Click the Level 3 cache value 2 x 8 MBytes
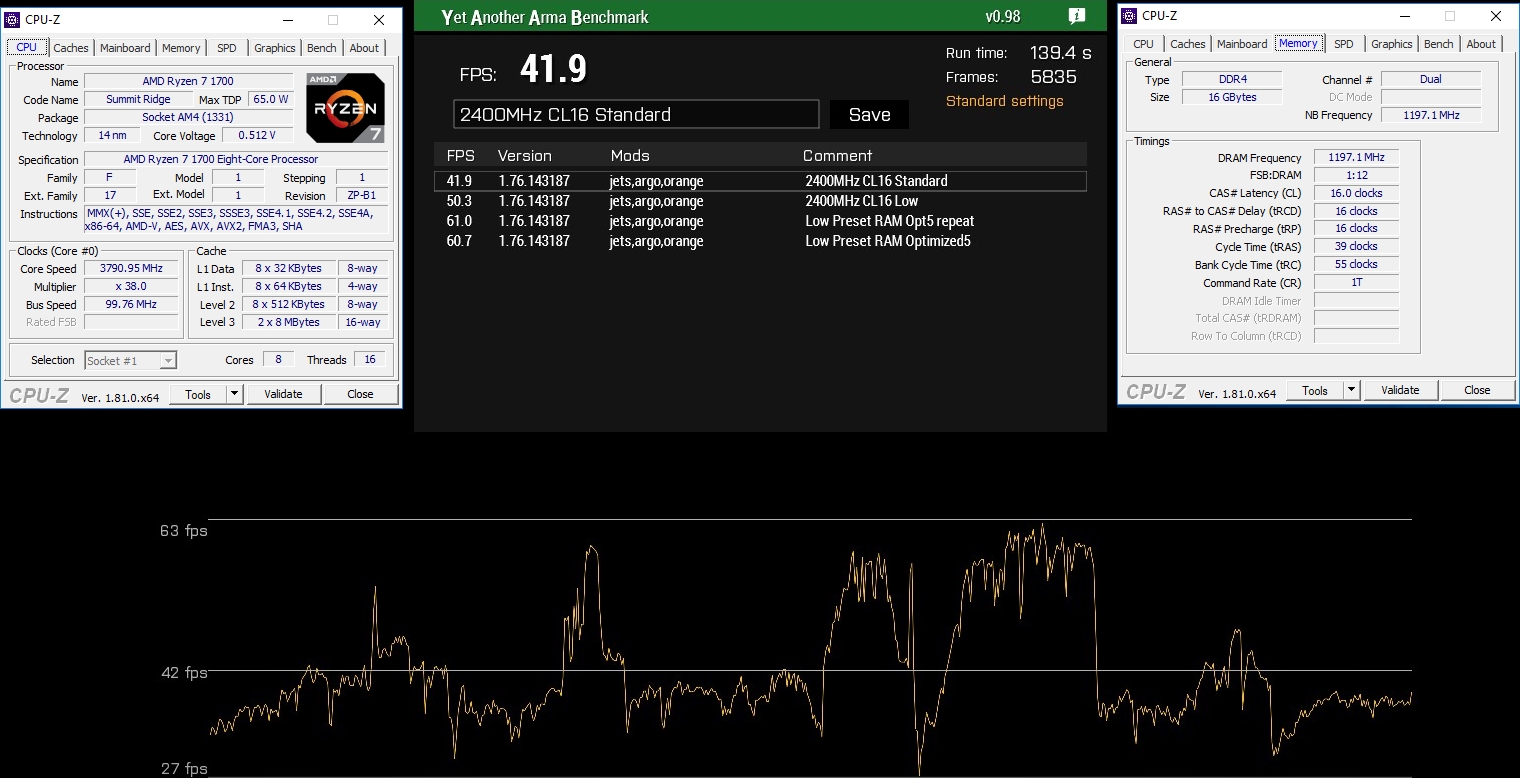This screenshot has width=1520, height=778. pos(289,322)
